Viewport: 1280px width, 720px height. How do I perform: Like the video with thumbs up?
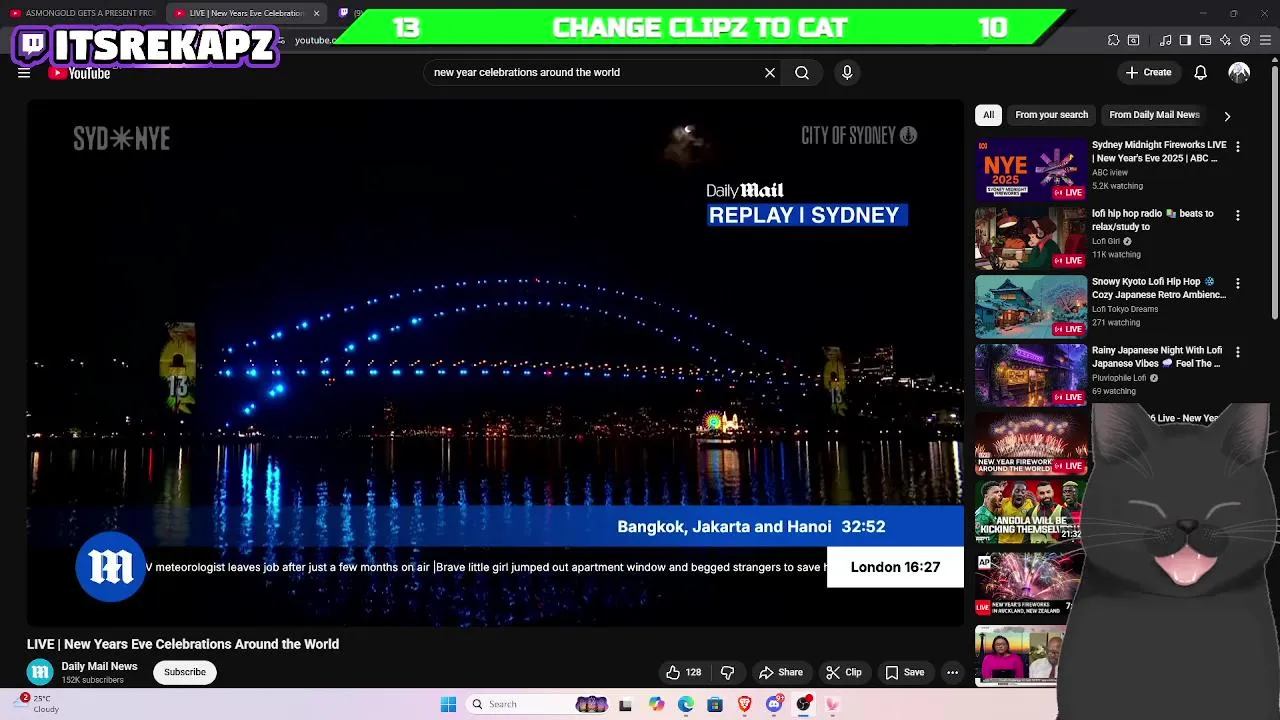tap(683, 672)
